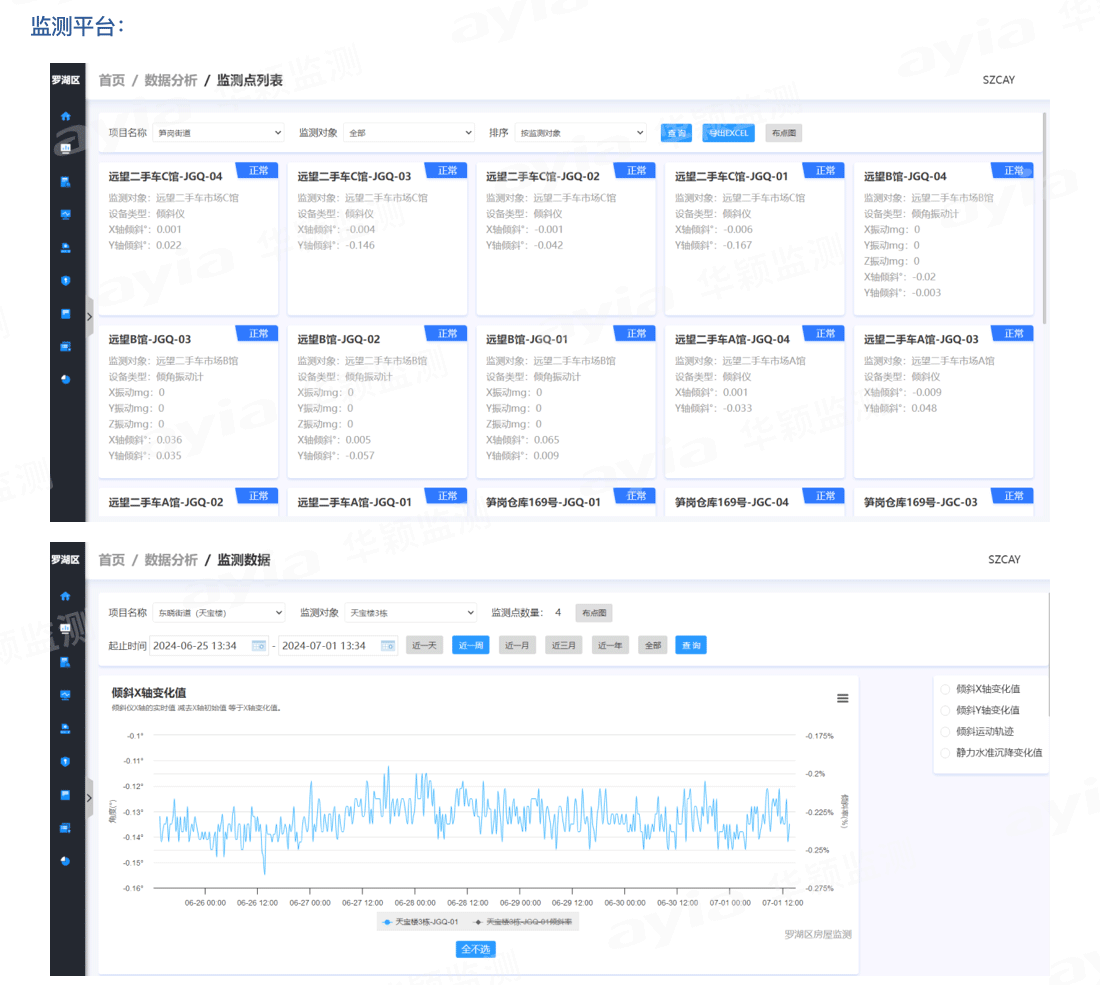Click the calendar icon in the 2024-07-01 end time field
1100x985 pixels.
click(387, 646)
